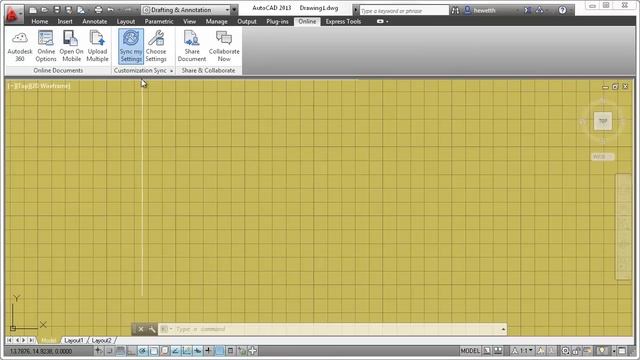Switch to the Layout1 drawing tab
The image size is (640, 360).
(x=74, y=340)
